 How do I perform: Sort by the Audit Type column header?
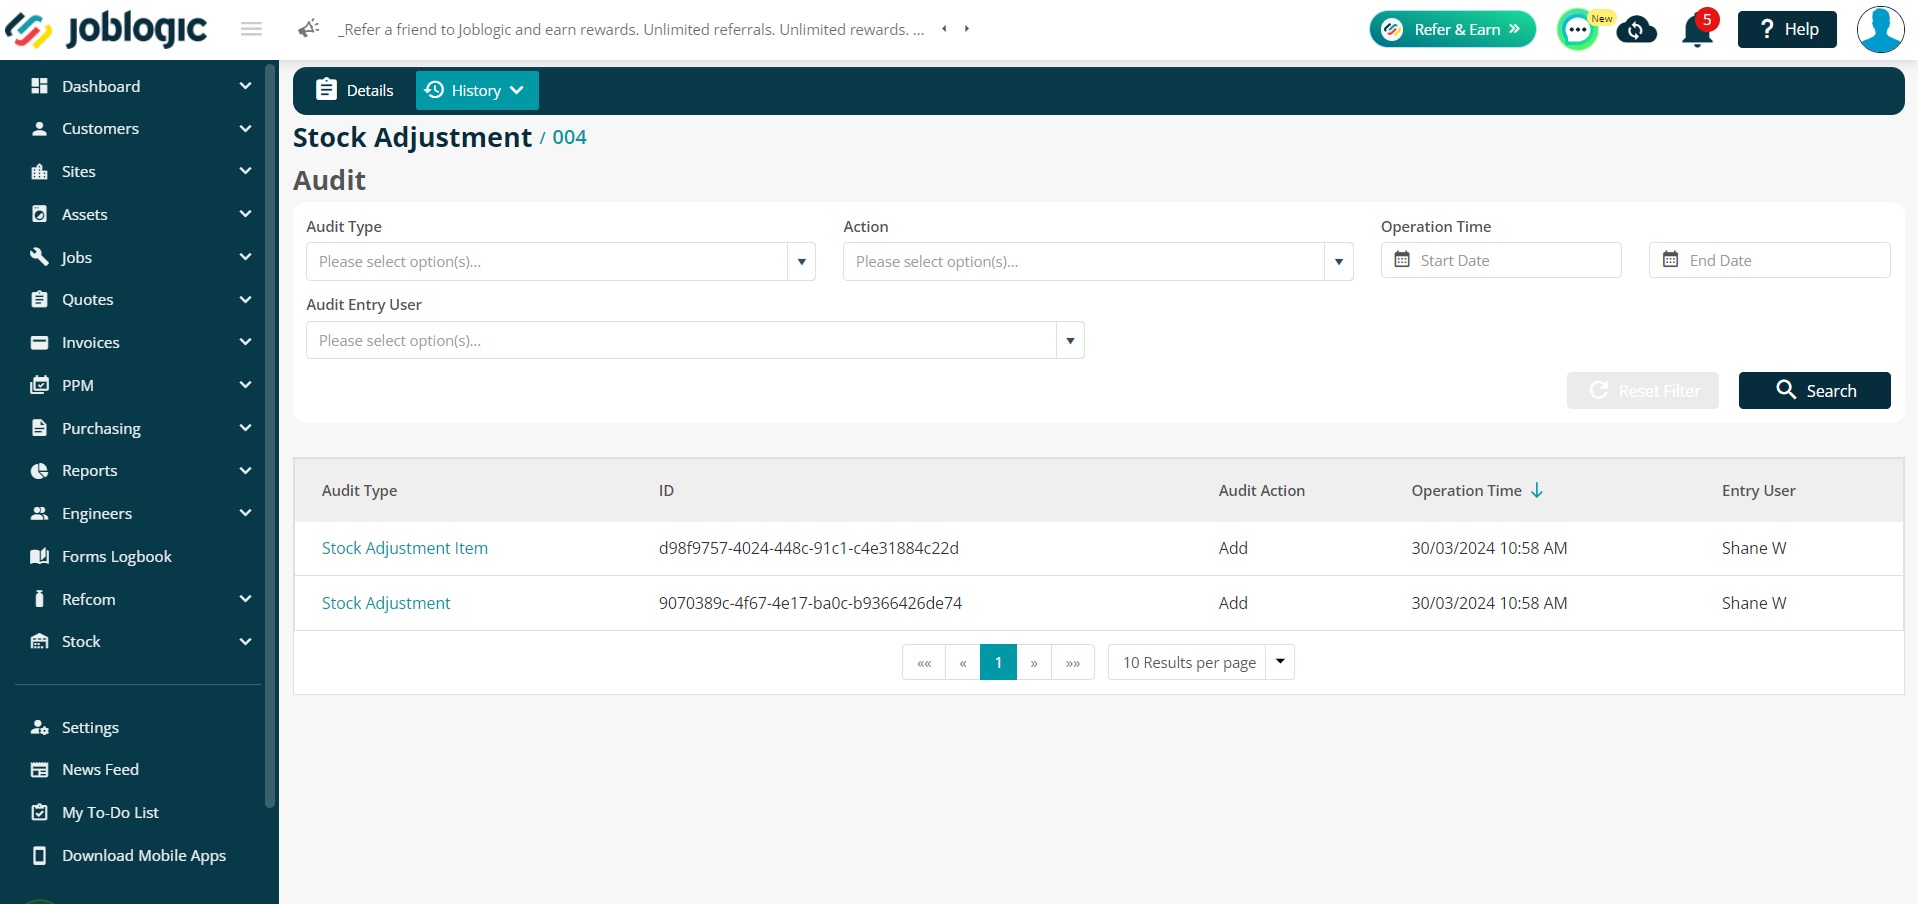(x=359, y=490)
